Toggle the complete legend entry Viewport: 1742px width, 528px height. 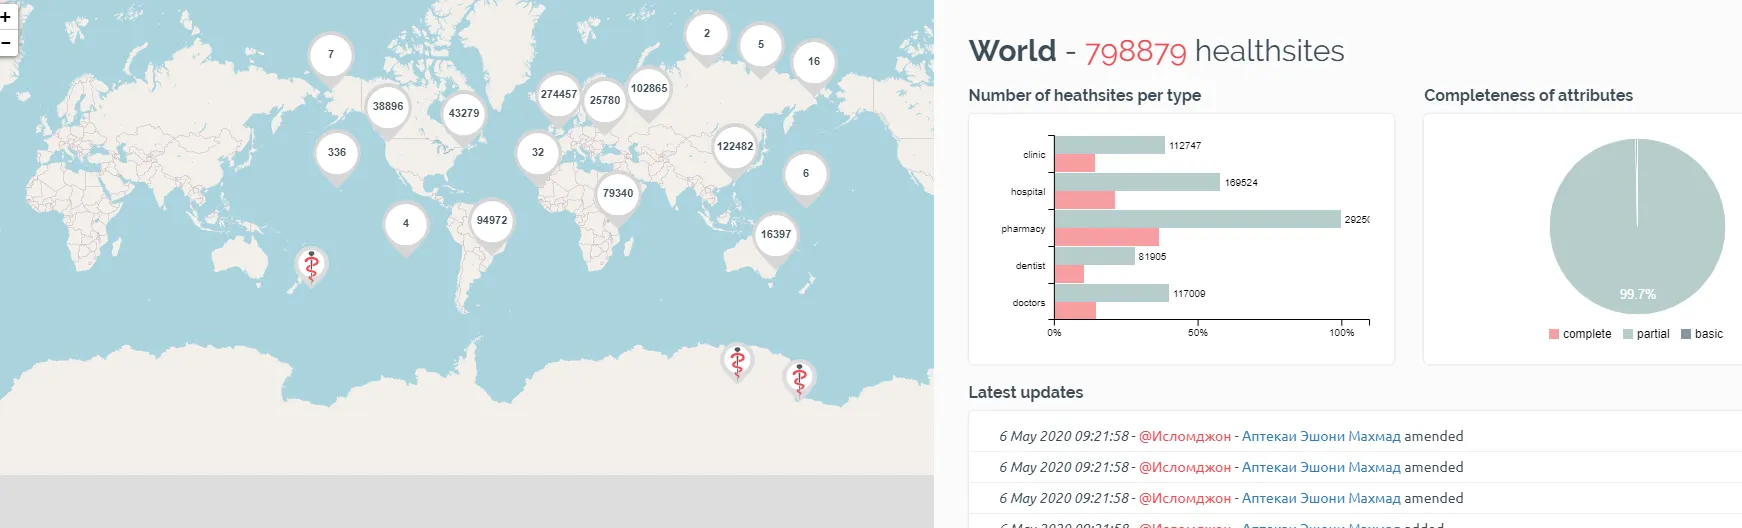pos(1580,334)
